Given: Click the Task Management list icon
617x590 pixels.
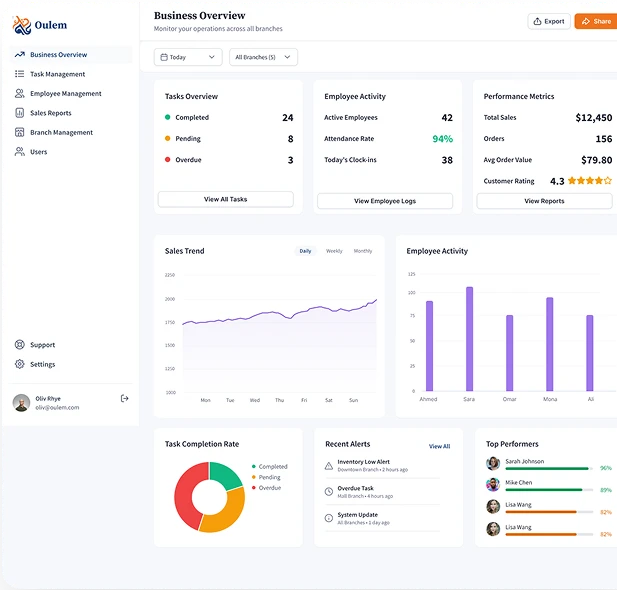Looking at the screenshot, I should pyautogui.click(x=20, y=74).
